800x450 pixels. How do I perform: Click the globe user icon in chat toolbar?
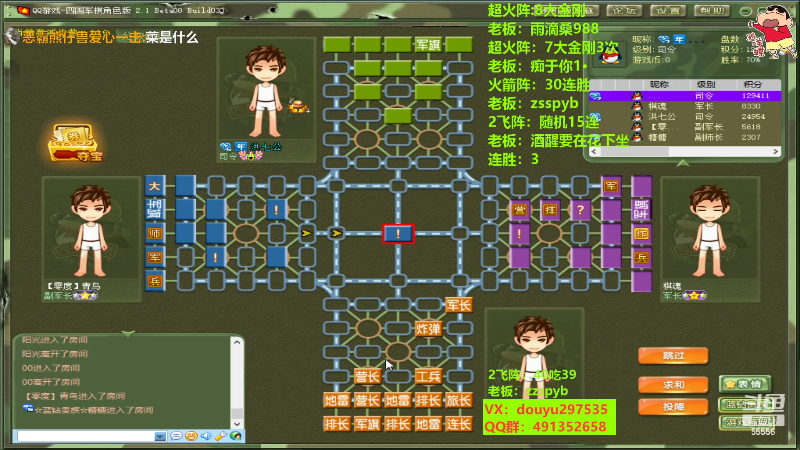pos(236,436)
